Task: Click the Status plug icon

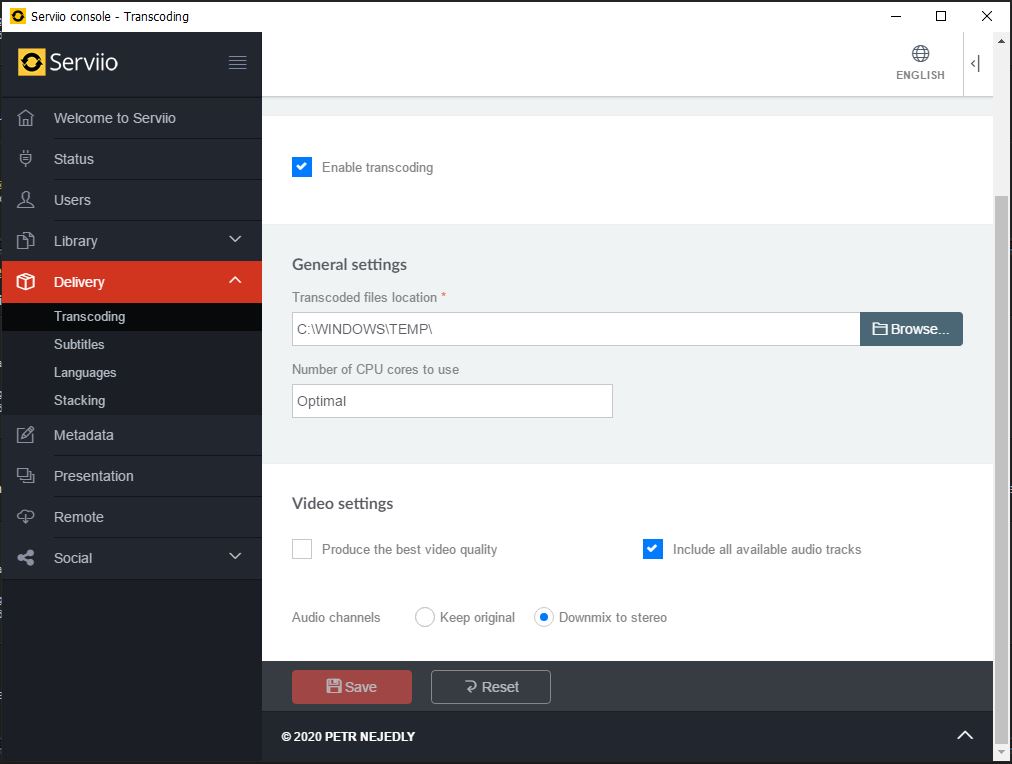Action: (26, 159)
